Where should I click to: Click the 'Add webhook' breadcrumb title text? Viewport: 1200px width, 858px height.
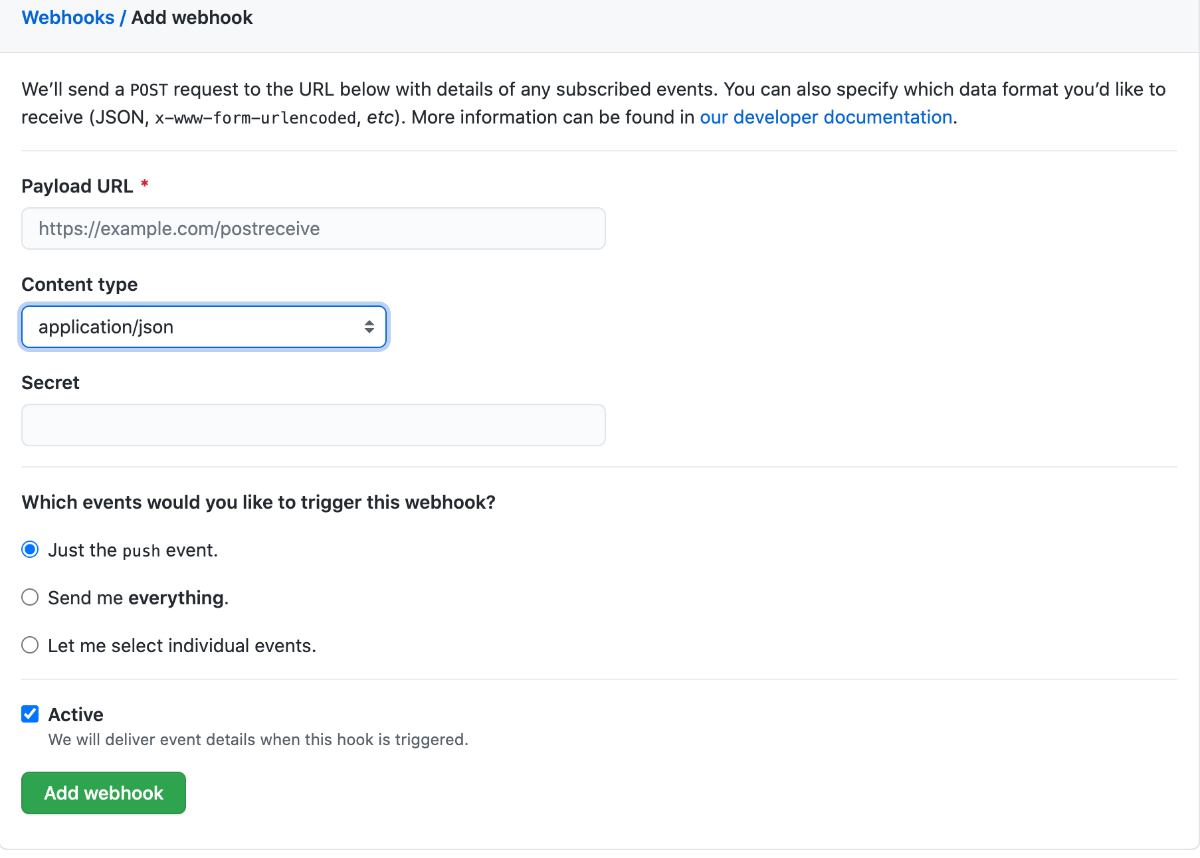point(192,17)
